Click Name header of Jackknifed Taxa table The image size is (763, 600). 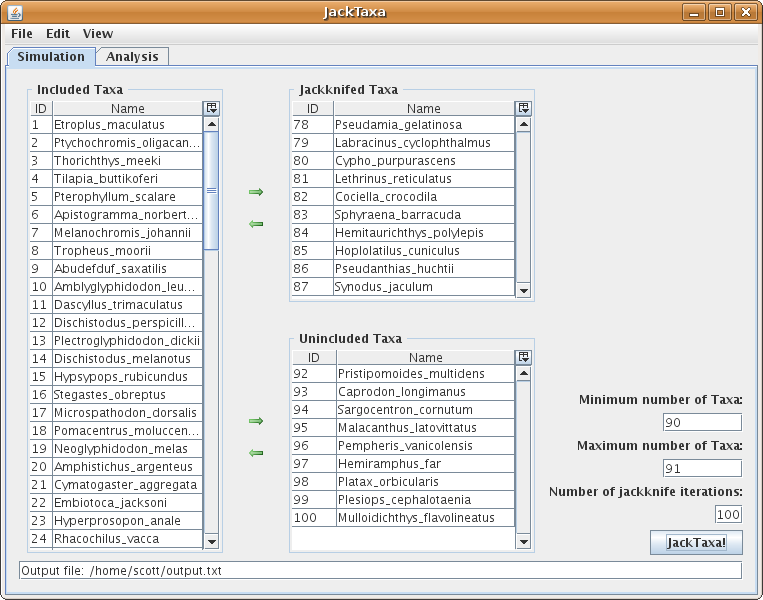pos(424,109)
